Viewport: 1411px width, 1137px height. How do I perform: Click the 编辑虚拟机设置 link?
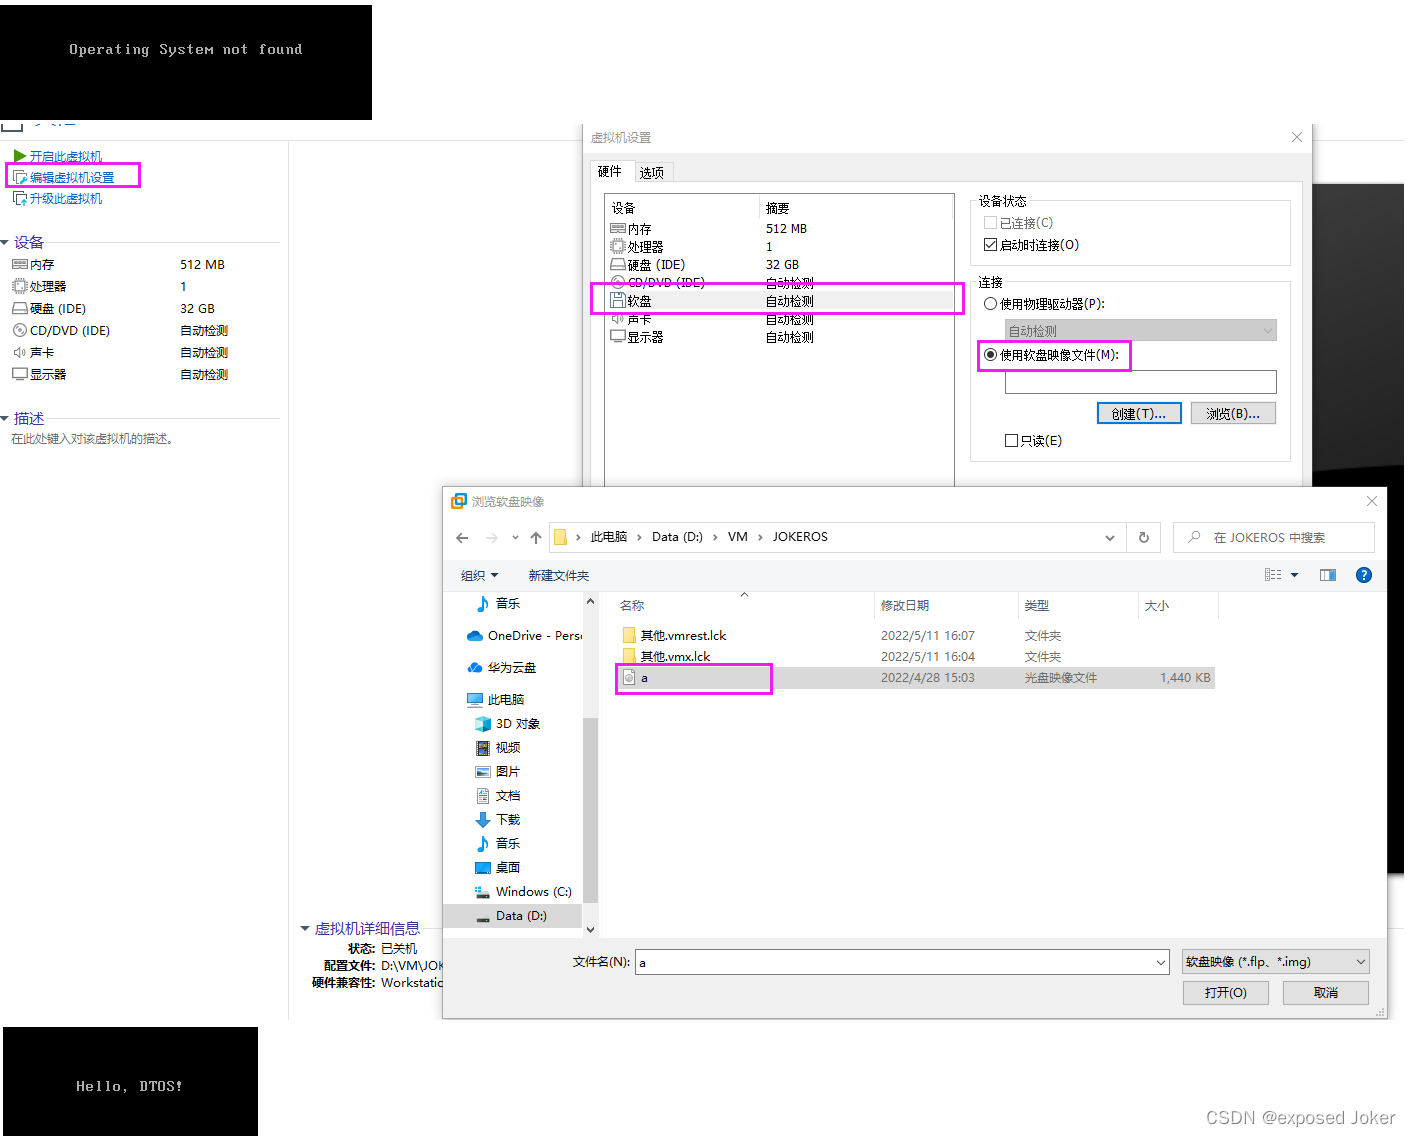72,178
